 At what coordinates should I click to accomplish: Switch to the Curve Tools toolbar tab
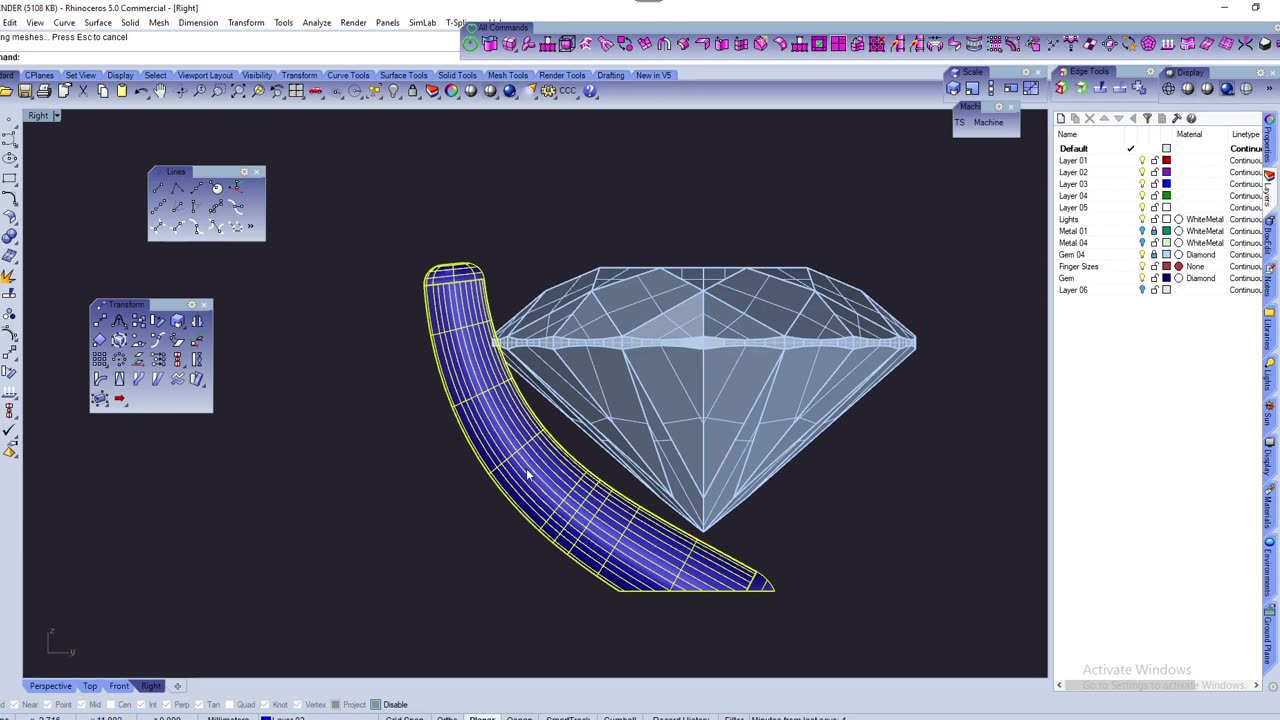click(x=348, y=75)
